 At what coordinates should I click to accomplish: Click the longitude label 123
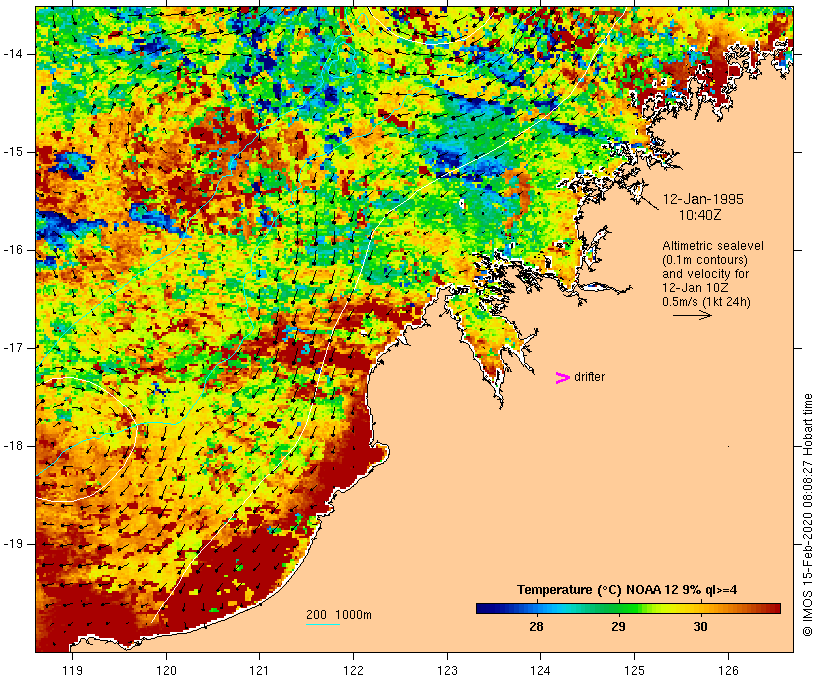pyautogui.click(x=447, y=670)
